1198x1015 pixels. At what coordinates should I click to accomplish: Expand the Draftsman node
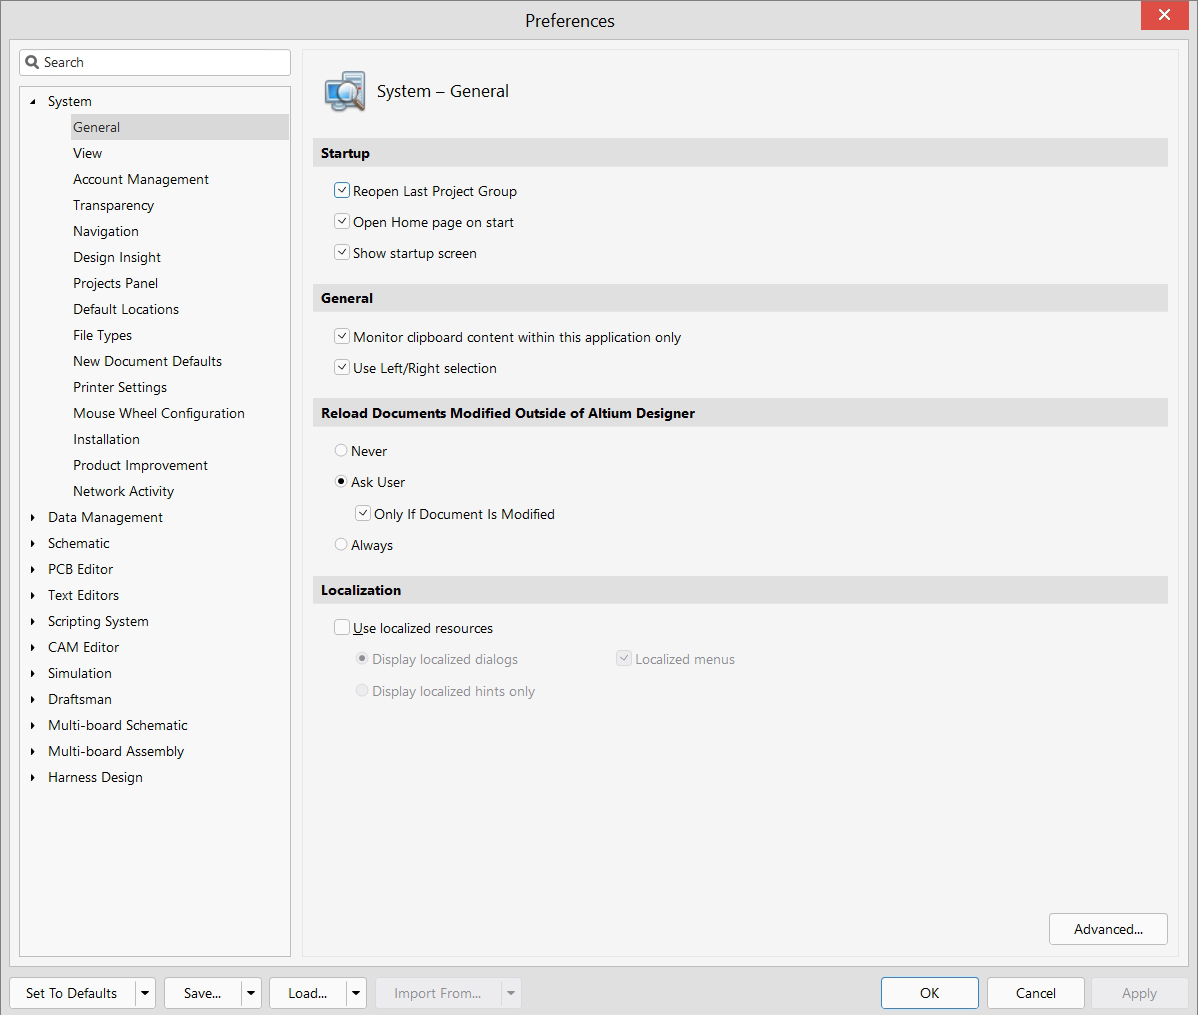33,699
